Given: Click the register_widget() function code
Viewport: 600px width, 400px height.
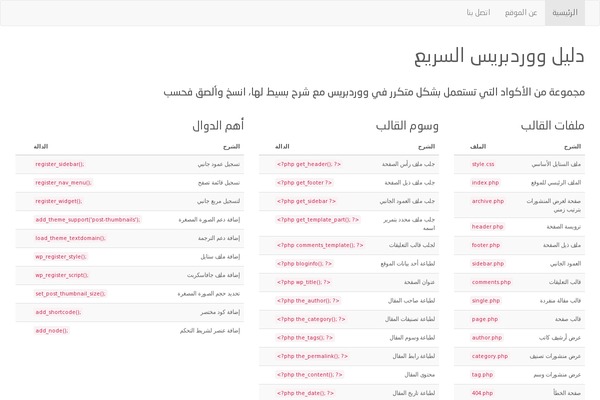Looking at the screenshot, I should 58,201.
